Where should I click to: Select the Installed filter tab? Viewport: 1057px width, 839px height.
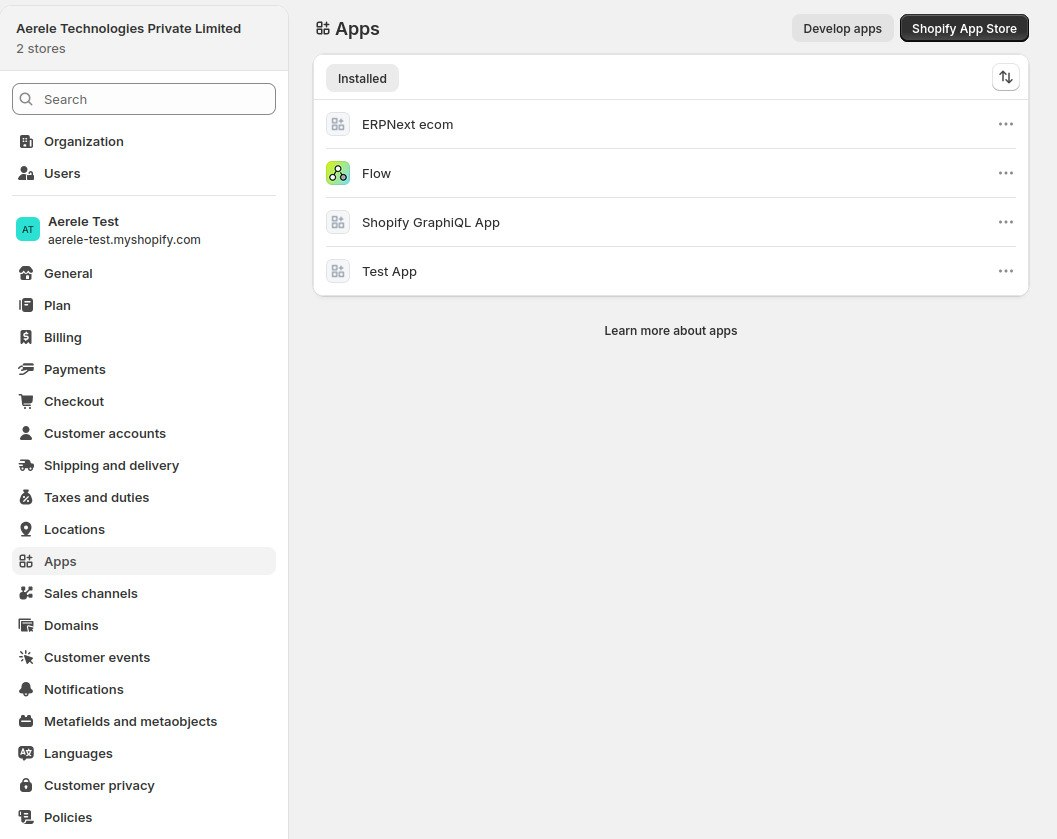click(x=362, y=78)
